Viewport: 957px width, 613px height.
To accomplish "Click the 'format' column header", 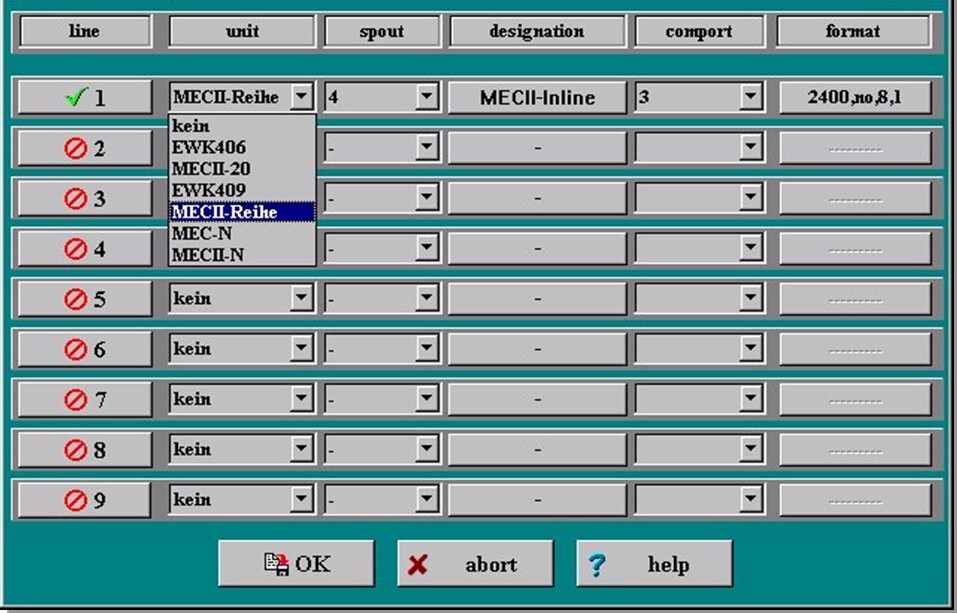I will tap(853, 31).
